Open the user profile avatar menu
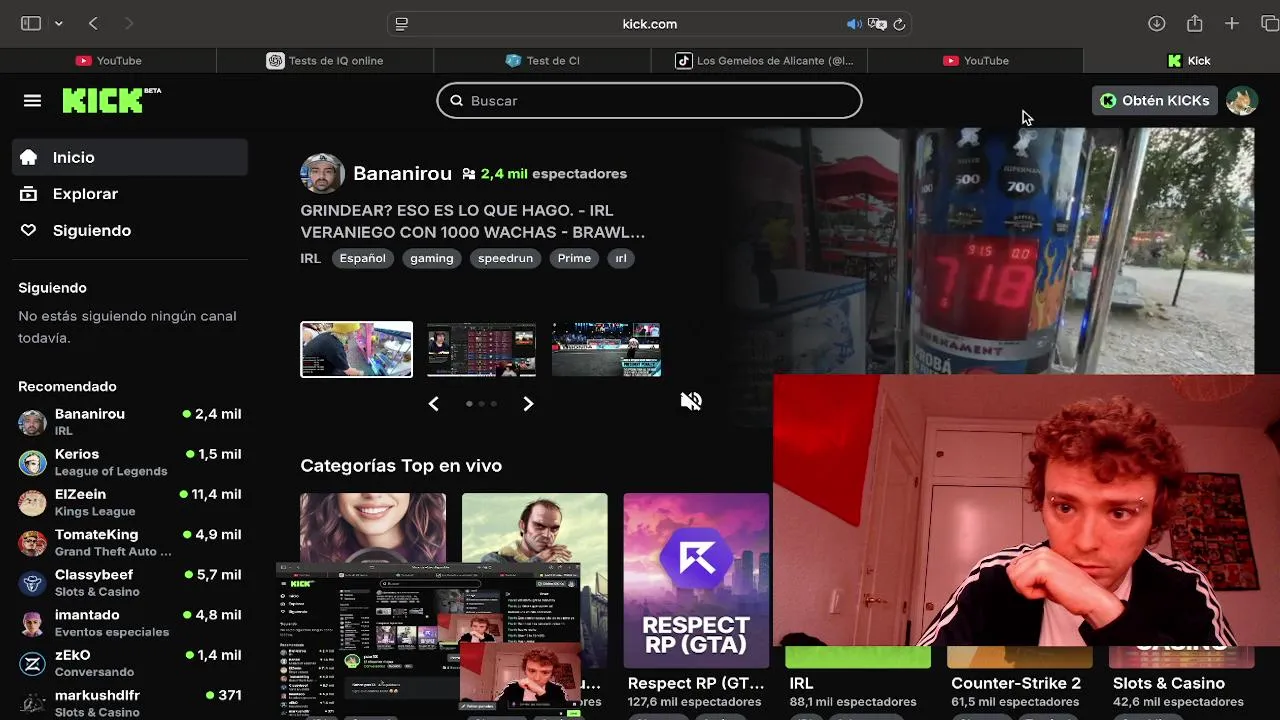The image size is (1280, 720). [1241, 100]
